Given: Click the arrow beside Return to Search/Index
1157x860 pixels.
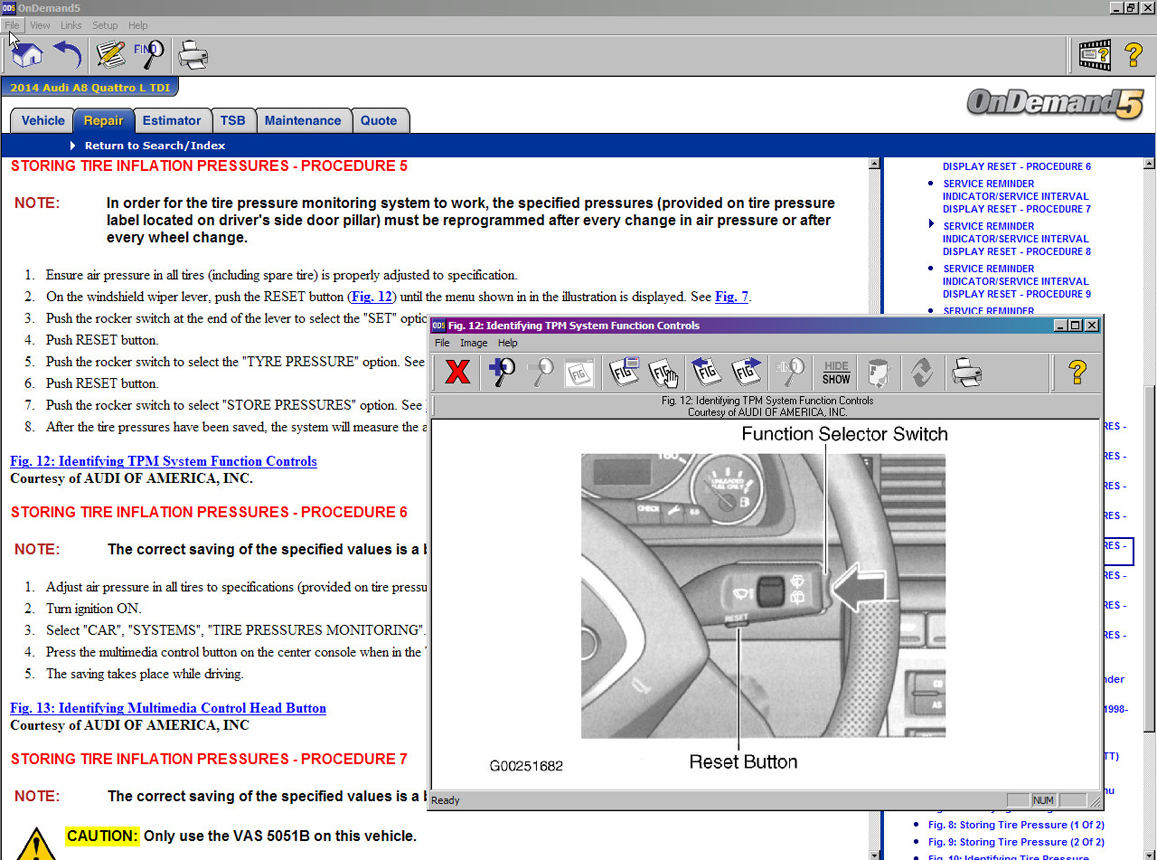Looking at the screenshot, I should (72, 145).
